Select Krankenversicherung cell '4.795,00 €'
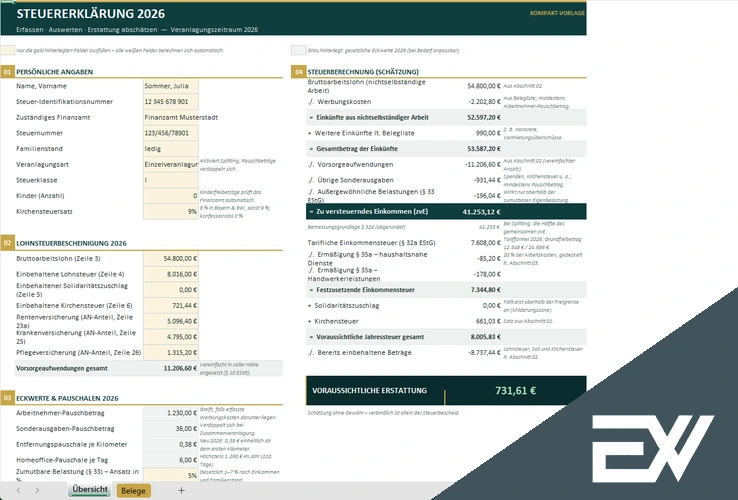738x500 pixels. [170, 337]
